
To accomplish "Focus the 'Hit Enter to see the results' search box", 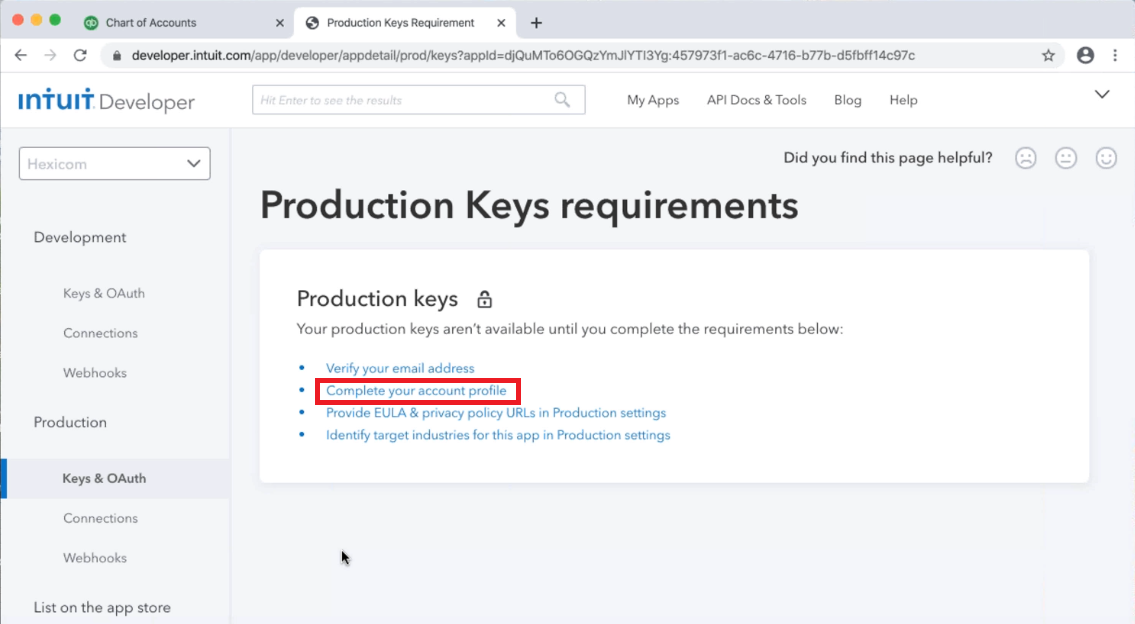I will click(418, 100).
